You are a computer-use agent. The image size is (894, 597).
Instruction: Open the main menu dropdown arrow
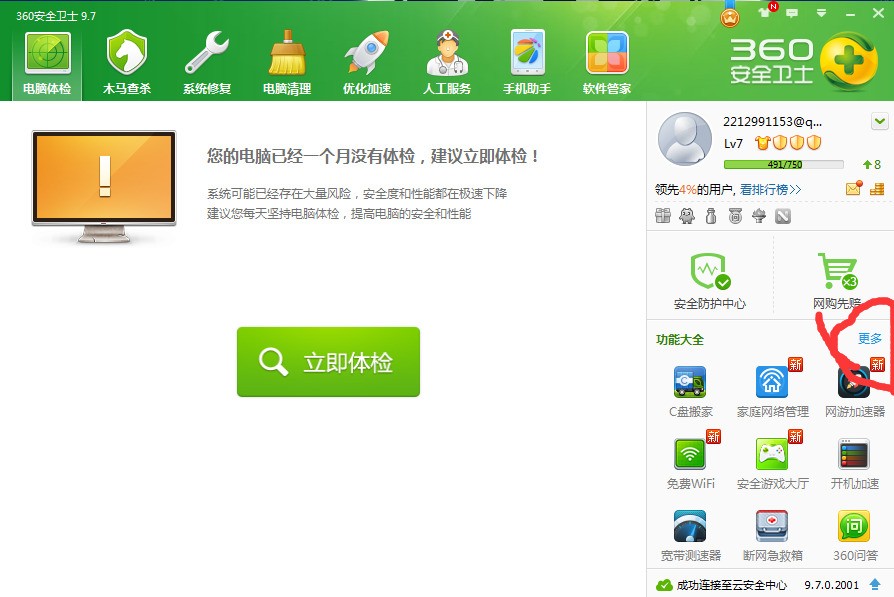[822, 13]
